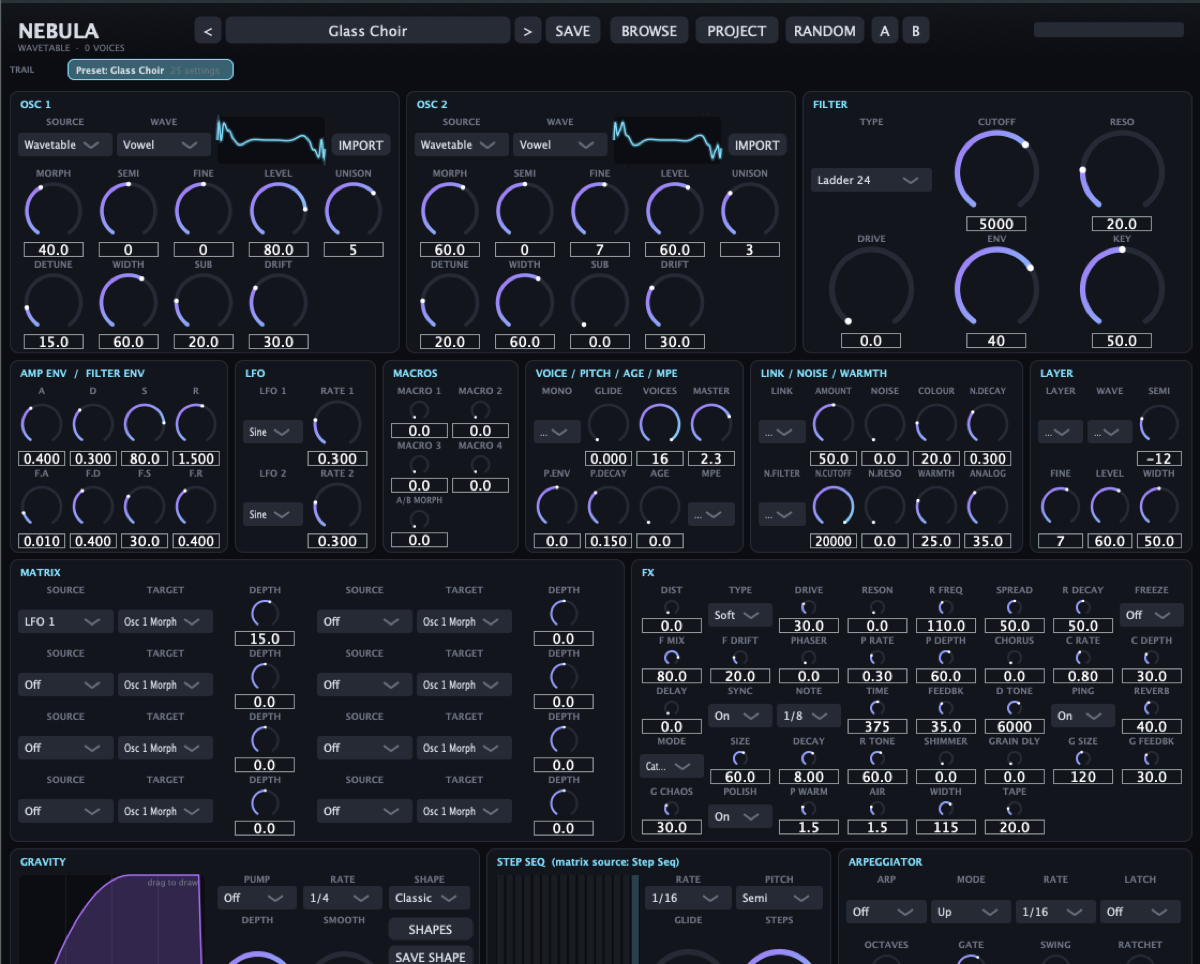Viewport: 1200px width, 964px height.
Task: Open filter type Ladder 24 dropdown
Action: 871,180
